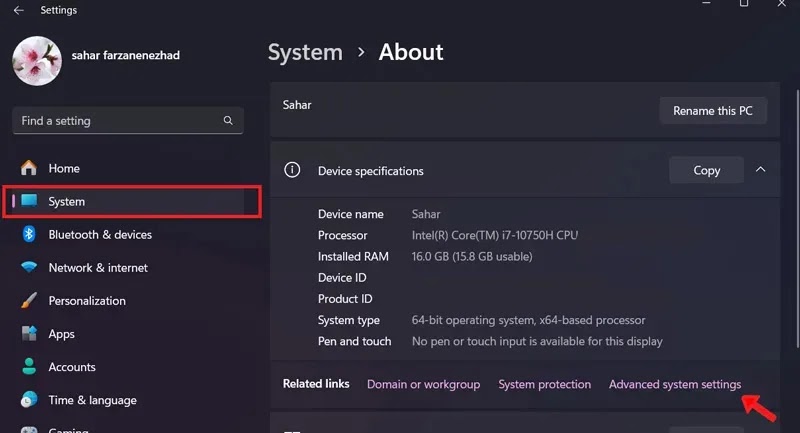
Task: Click the back arrow in Settings
Action: coord(19,11)
